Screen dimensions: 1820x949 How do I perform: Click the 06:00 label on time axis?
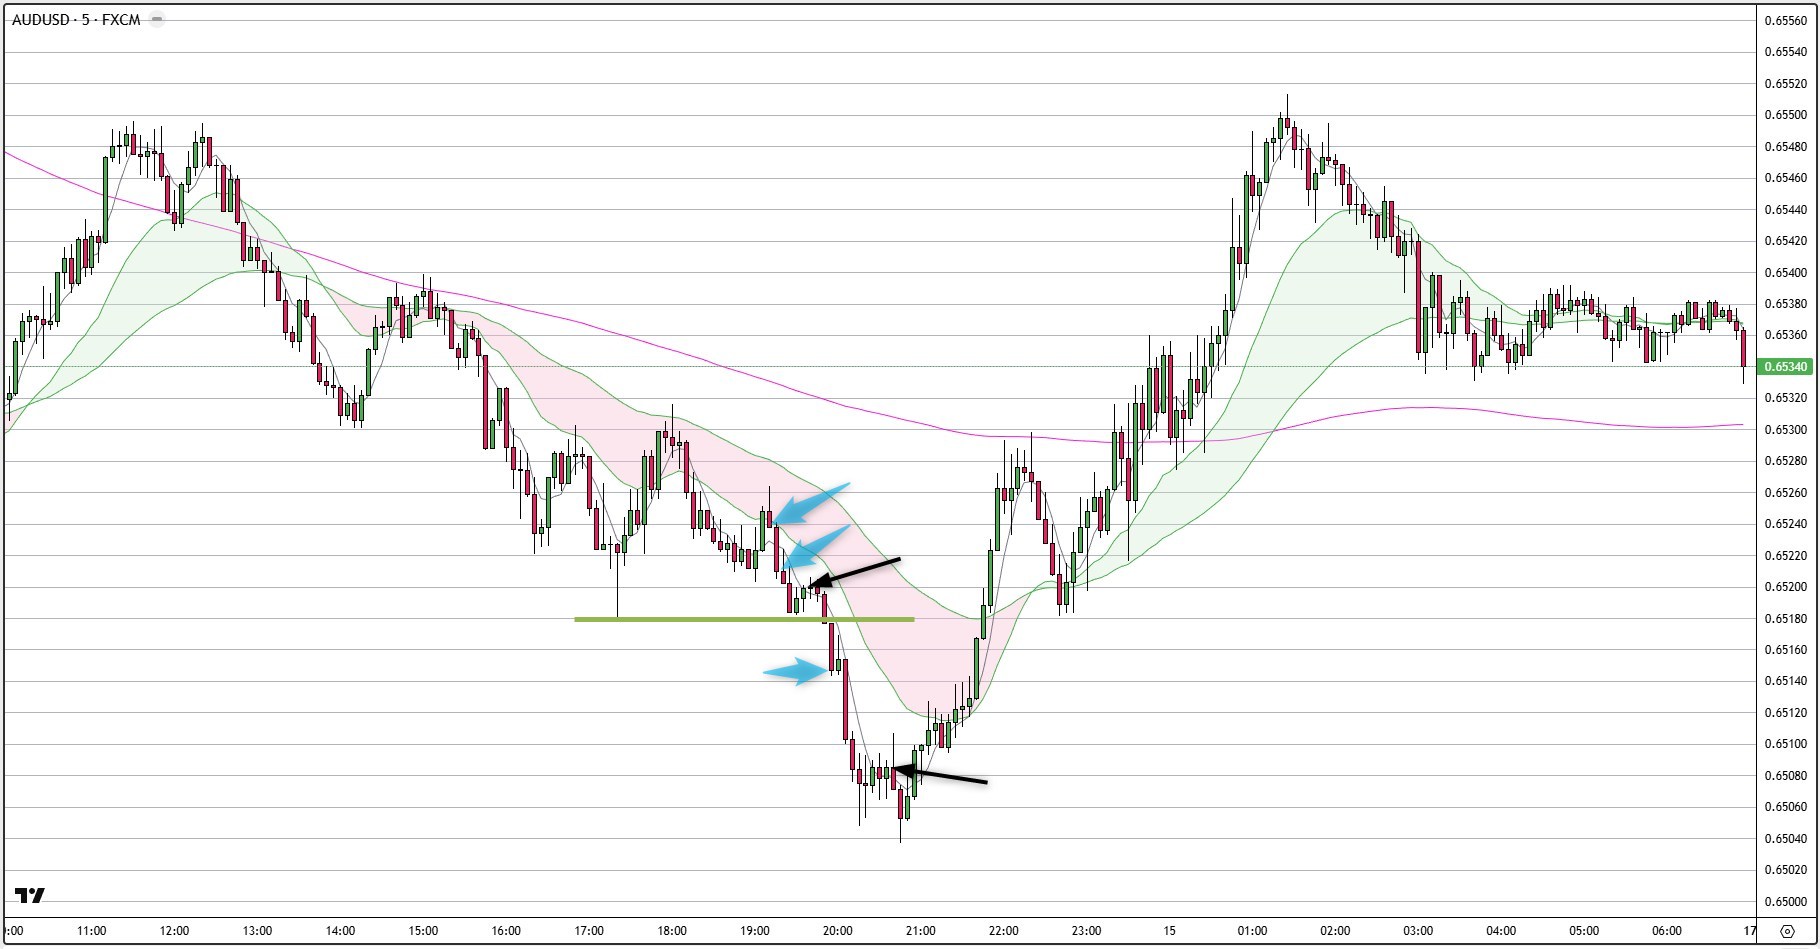tap(1667, 931)
